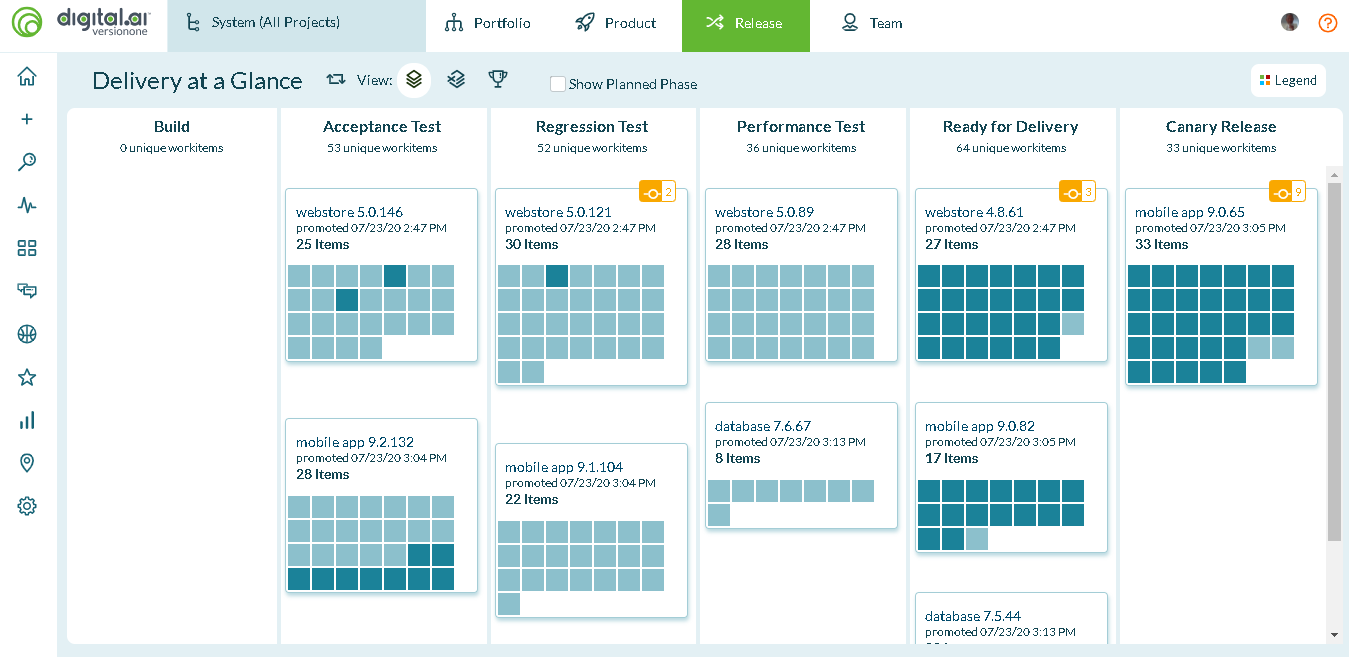Click the ball-shaped icon in the sidebar

[27, 334]
